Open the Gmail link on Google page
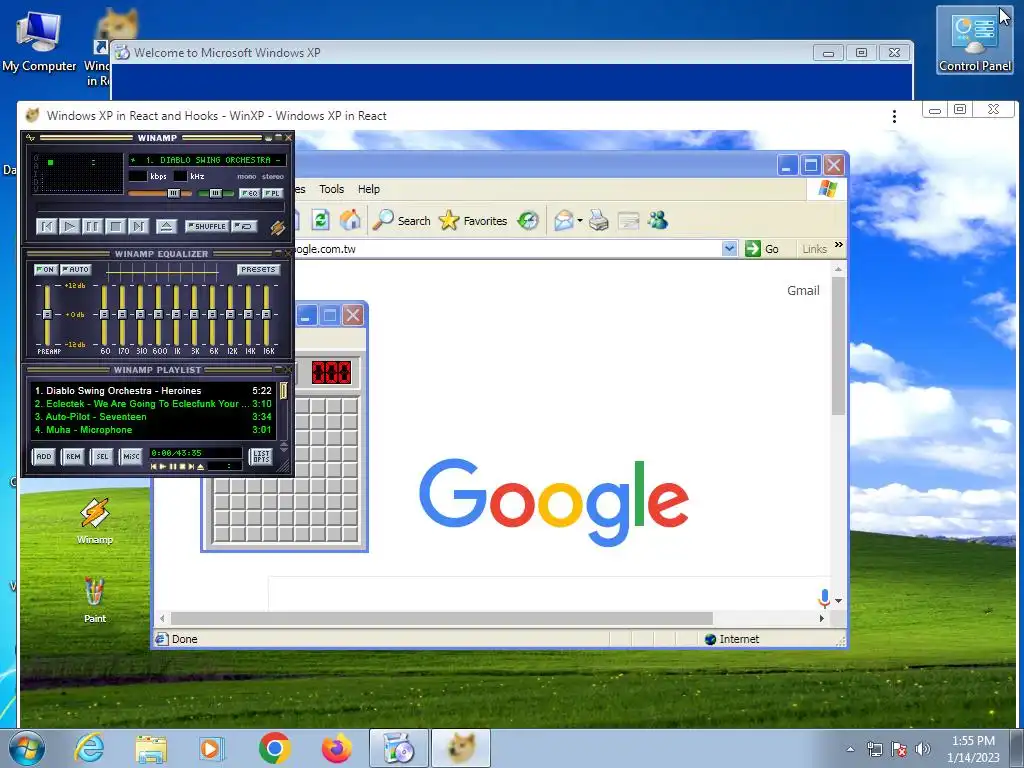This screenshot has height=768, width=1024. (803, 291)
